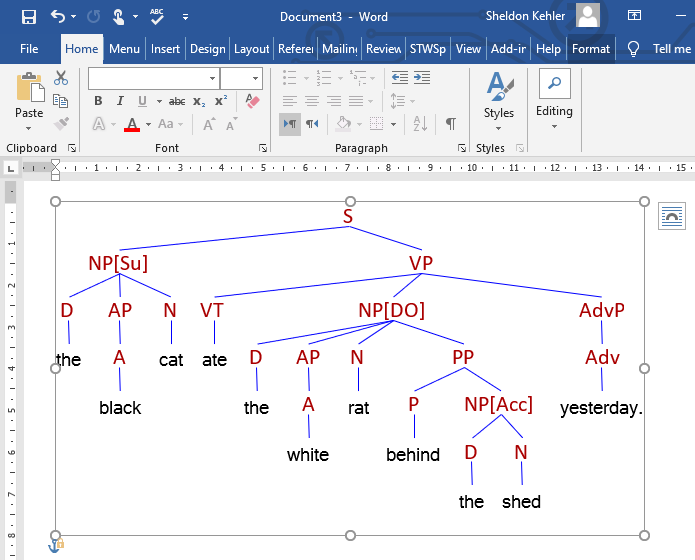
Task: Click the Copy icon
Action: tap(61, 101)
